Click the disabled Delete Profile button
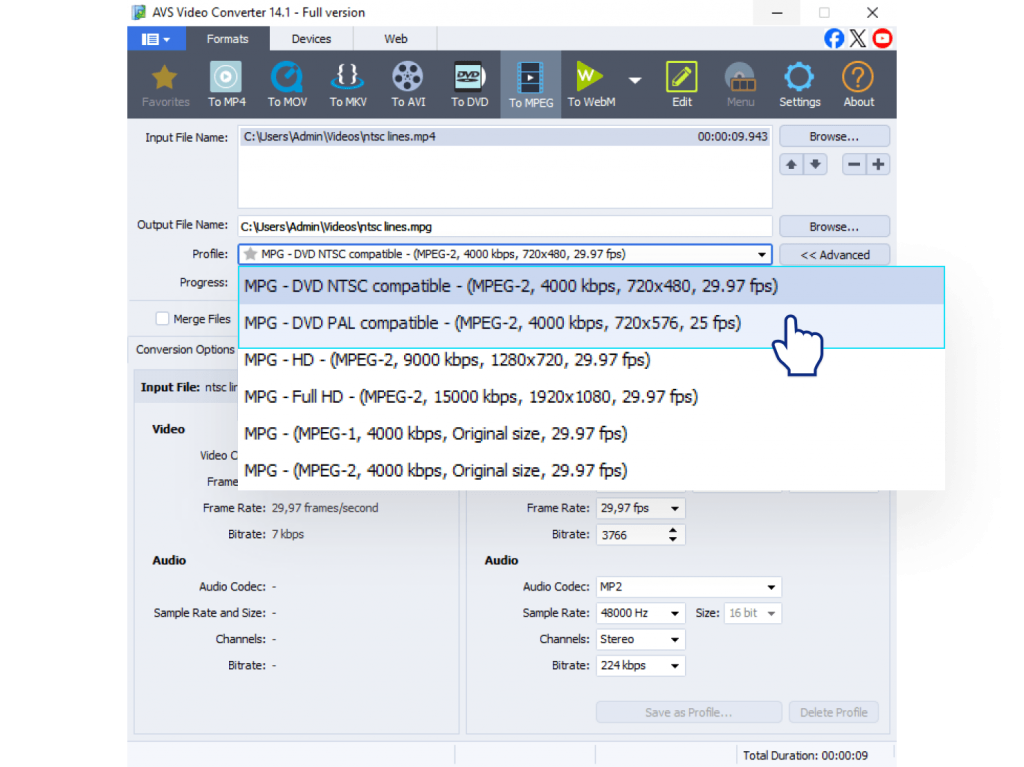Viewport: 1024px width, 767px height. pos(833,712)
